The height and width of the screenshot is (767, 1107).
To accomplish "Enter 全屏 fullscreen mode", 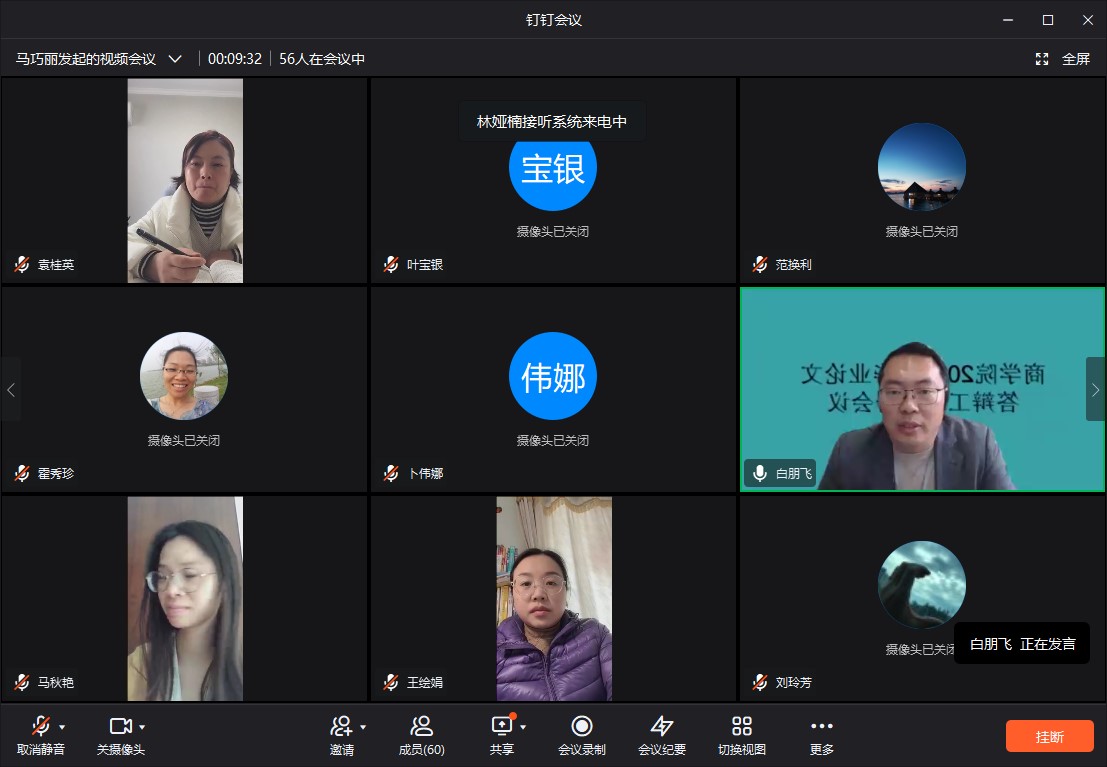I will 1063,59.
